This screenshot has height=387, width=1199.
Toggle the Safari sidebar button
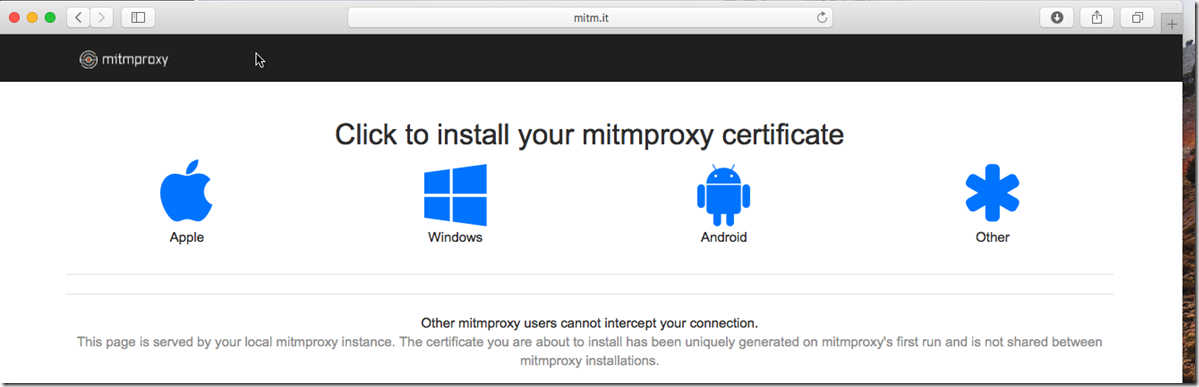point(138,17)
